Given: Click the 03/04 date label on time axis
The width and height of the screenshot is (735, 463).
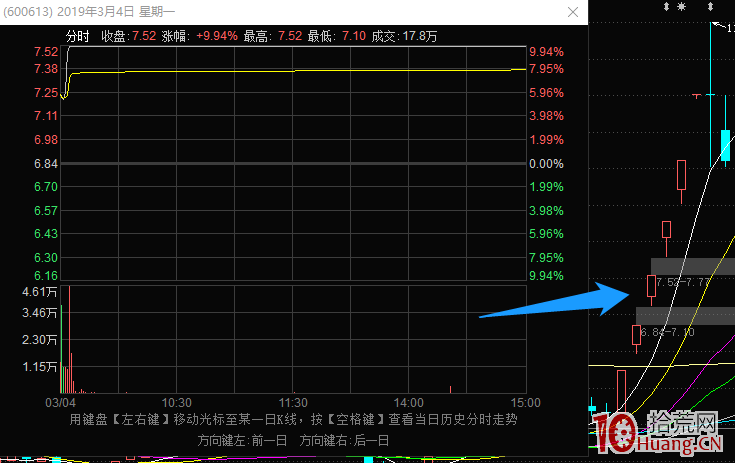Looking at the screenshot, I should point(60,403).
